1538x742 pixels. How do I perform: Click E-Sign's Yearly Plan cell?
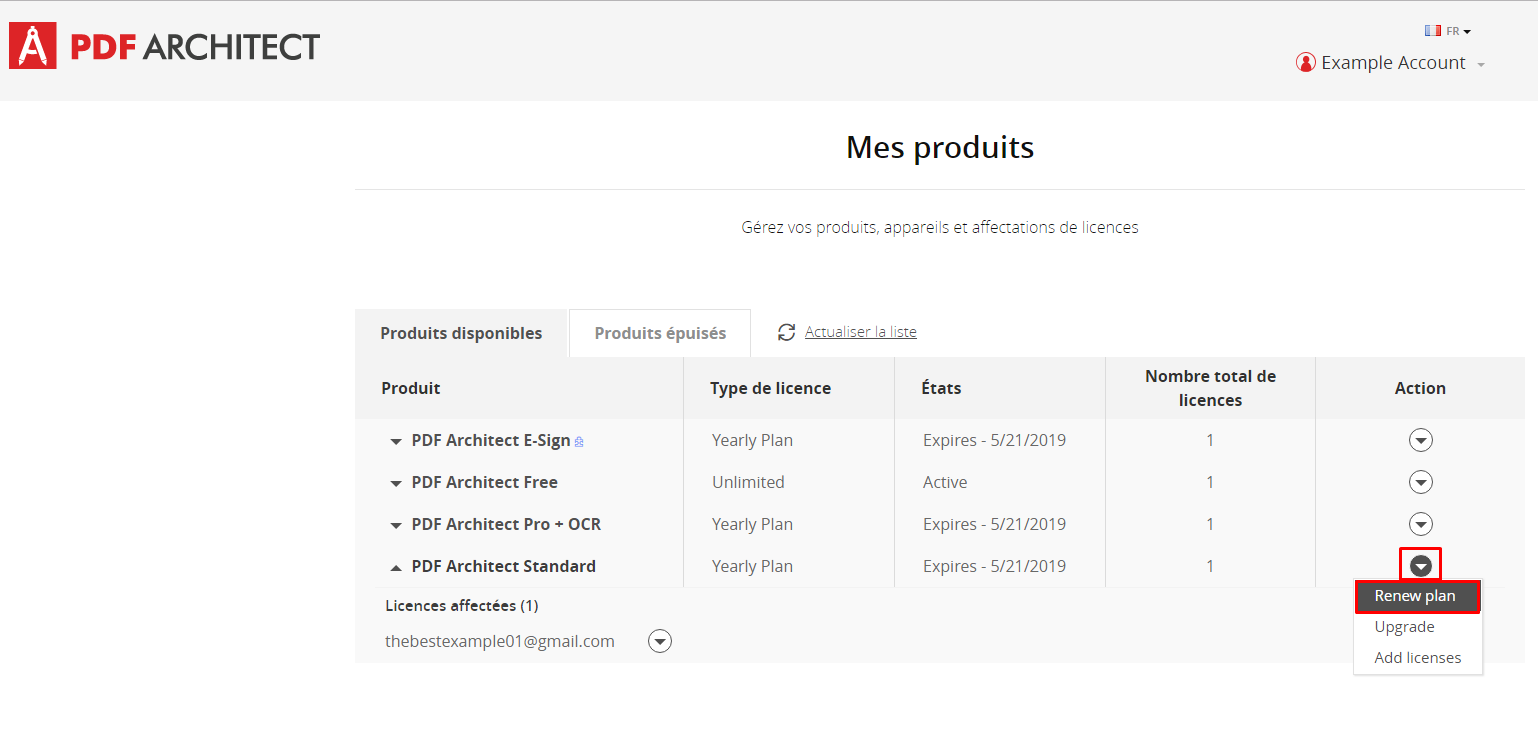point(752,440)
